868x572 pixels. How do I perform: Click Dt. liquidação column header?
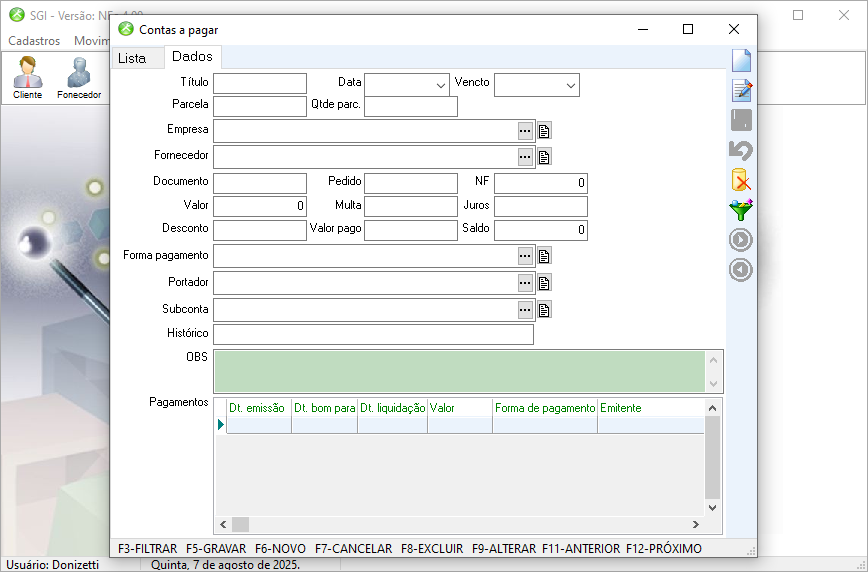(392, 408)
